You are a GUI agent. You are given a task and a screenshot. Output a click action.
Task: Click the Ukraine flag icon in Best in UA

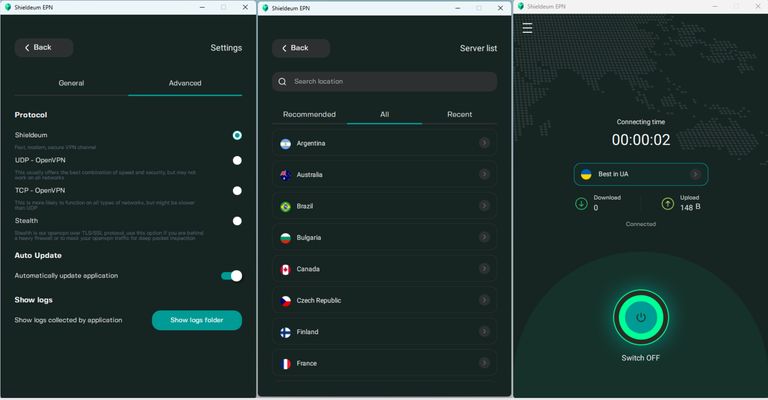click(x=586, y=174)
